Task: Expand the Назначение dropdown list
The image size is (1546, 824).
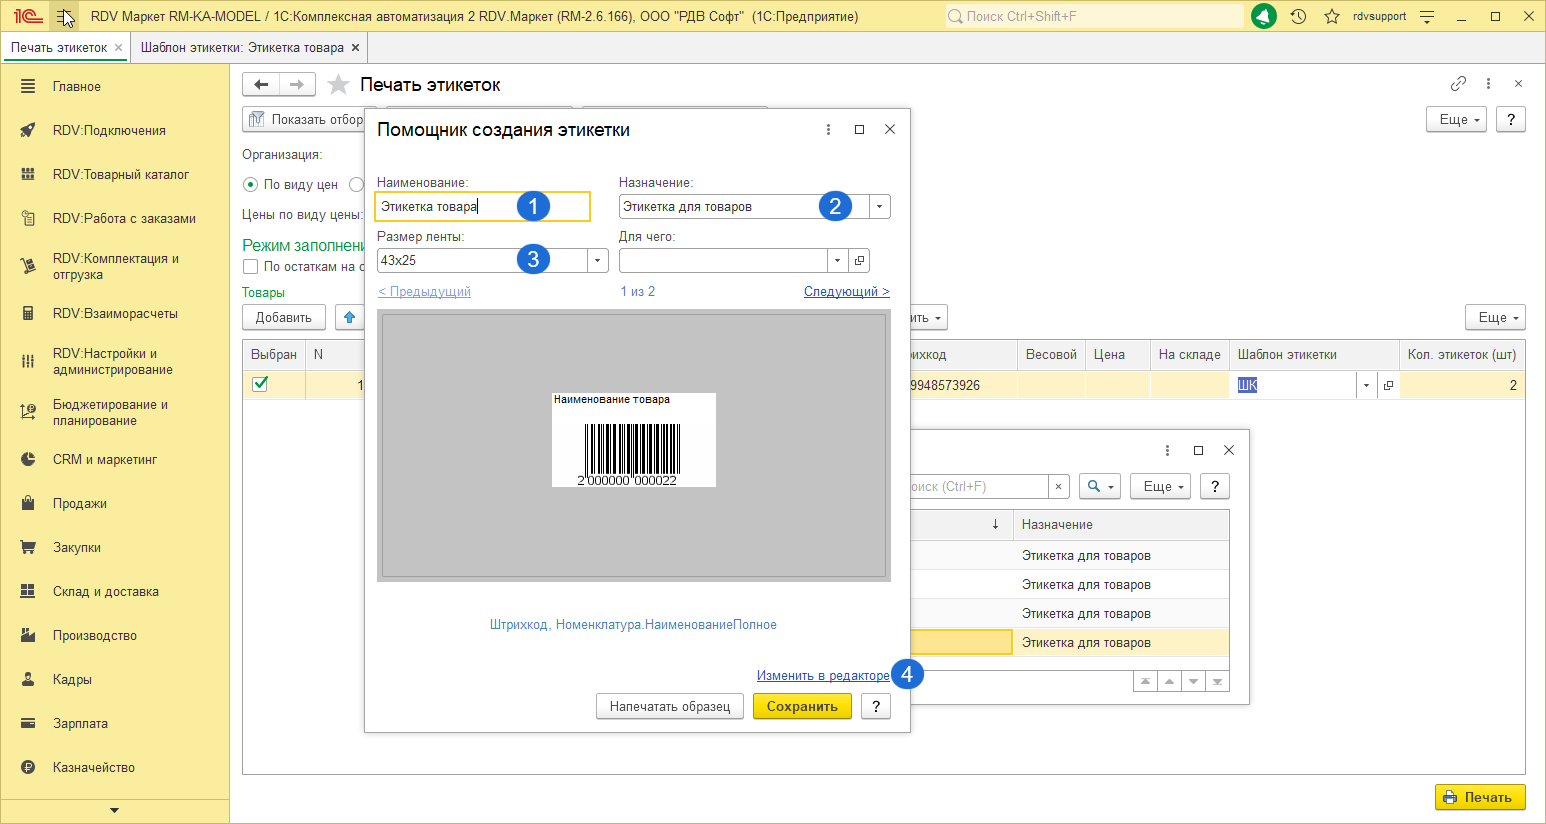Action: pos(879,207)
